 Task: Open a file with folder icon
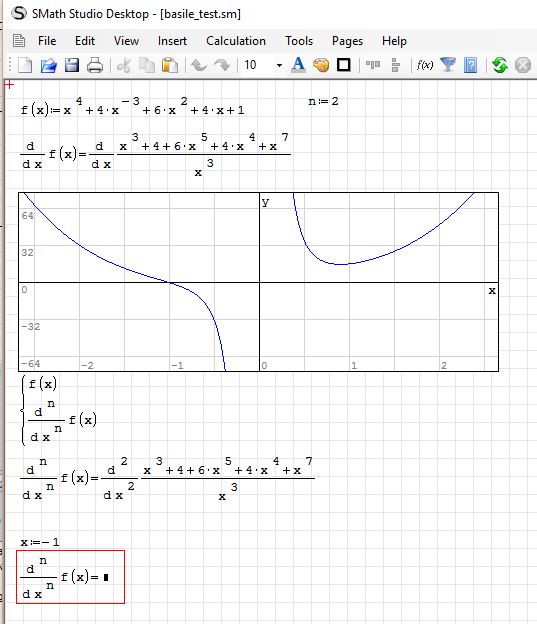pyautogui.click(x=49, y=65)
